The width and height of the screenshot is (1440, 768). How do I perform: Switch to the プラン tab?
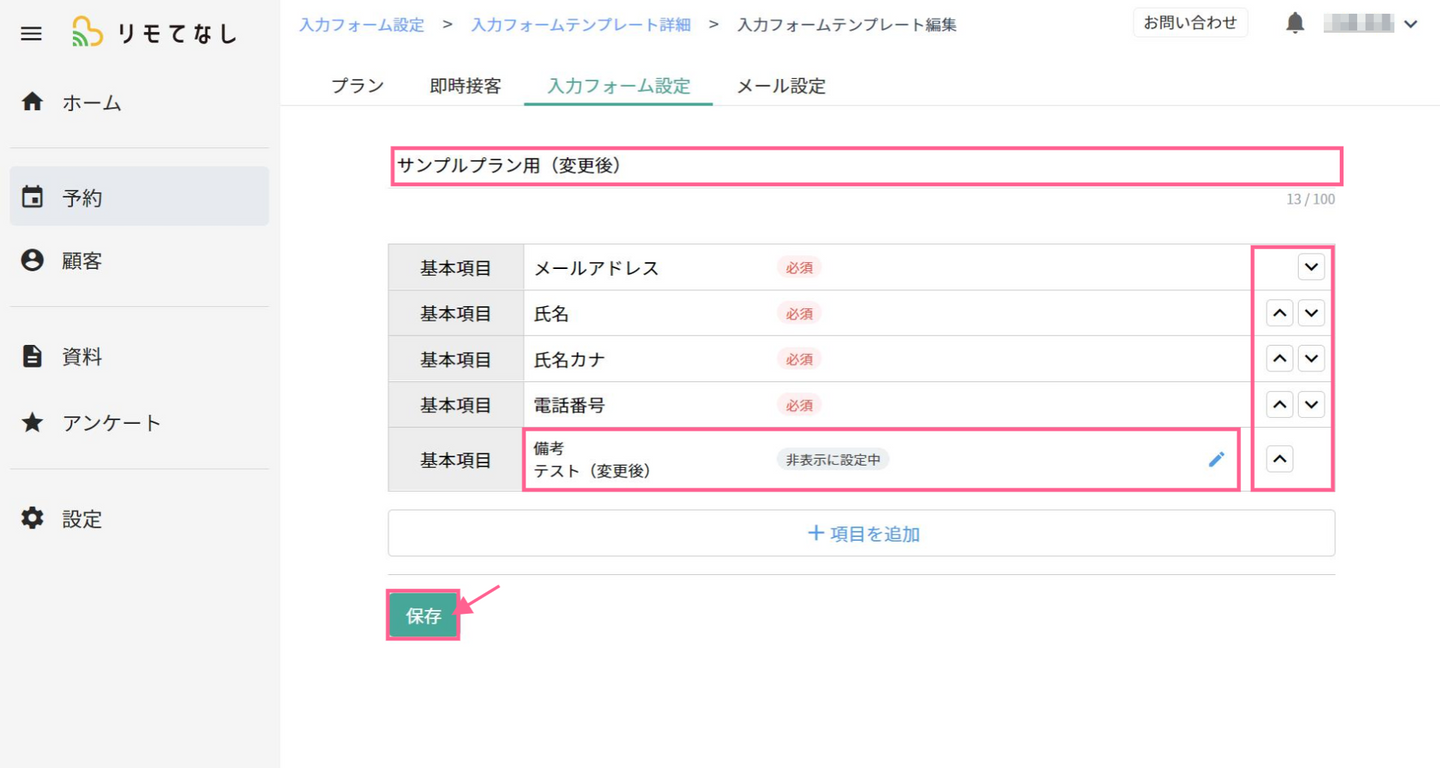point(357,86)
